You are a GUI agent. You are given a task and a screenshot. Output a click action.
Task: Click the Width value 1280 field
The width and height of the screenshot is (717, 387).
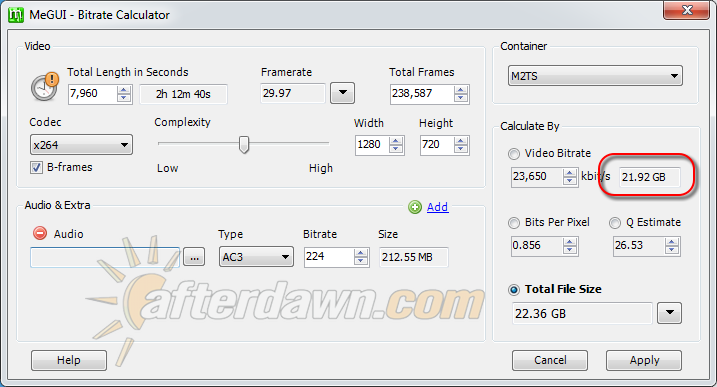coord(372,145)
